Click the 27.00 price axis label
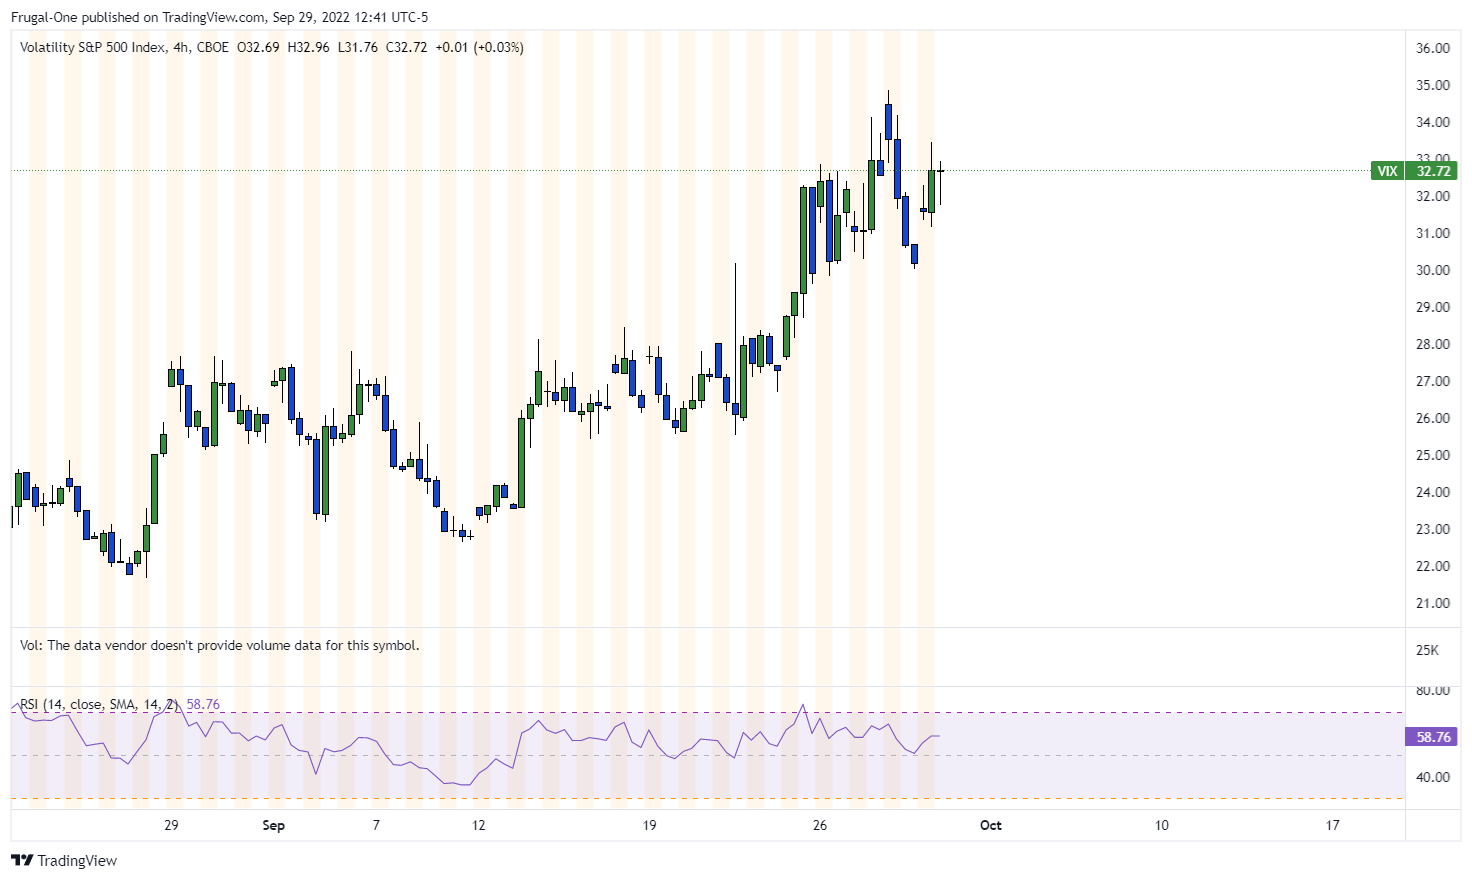This screenshot has width=1472, height=880. pyautogui.click(x=1433, y=381)
